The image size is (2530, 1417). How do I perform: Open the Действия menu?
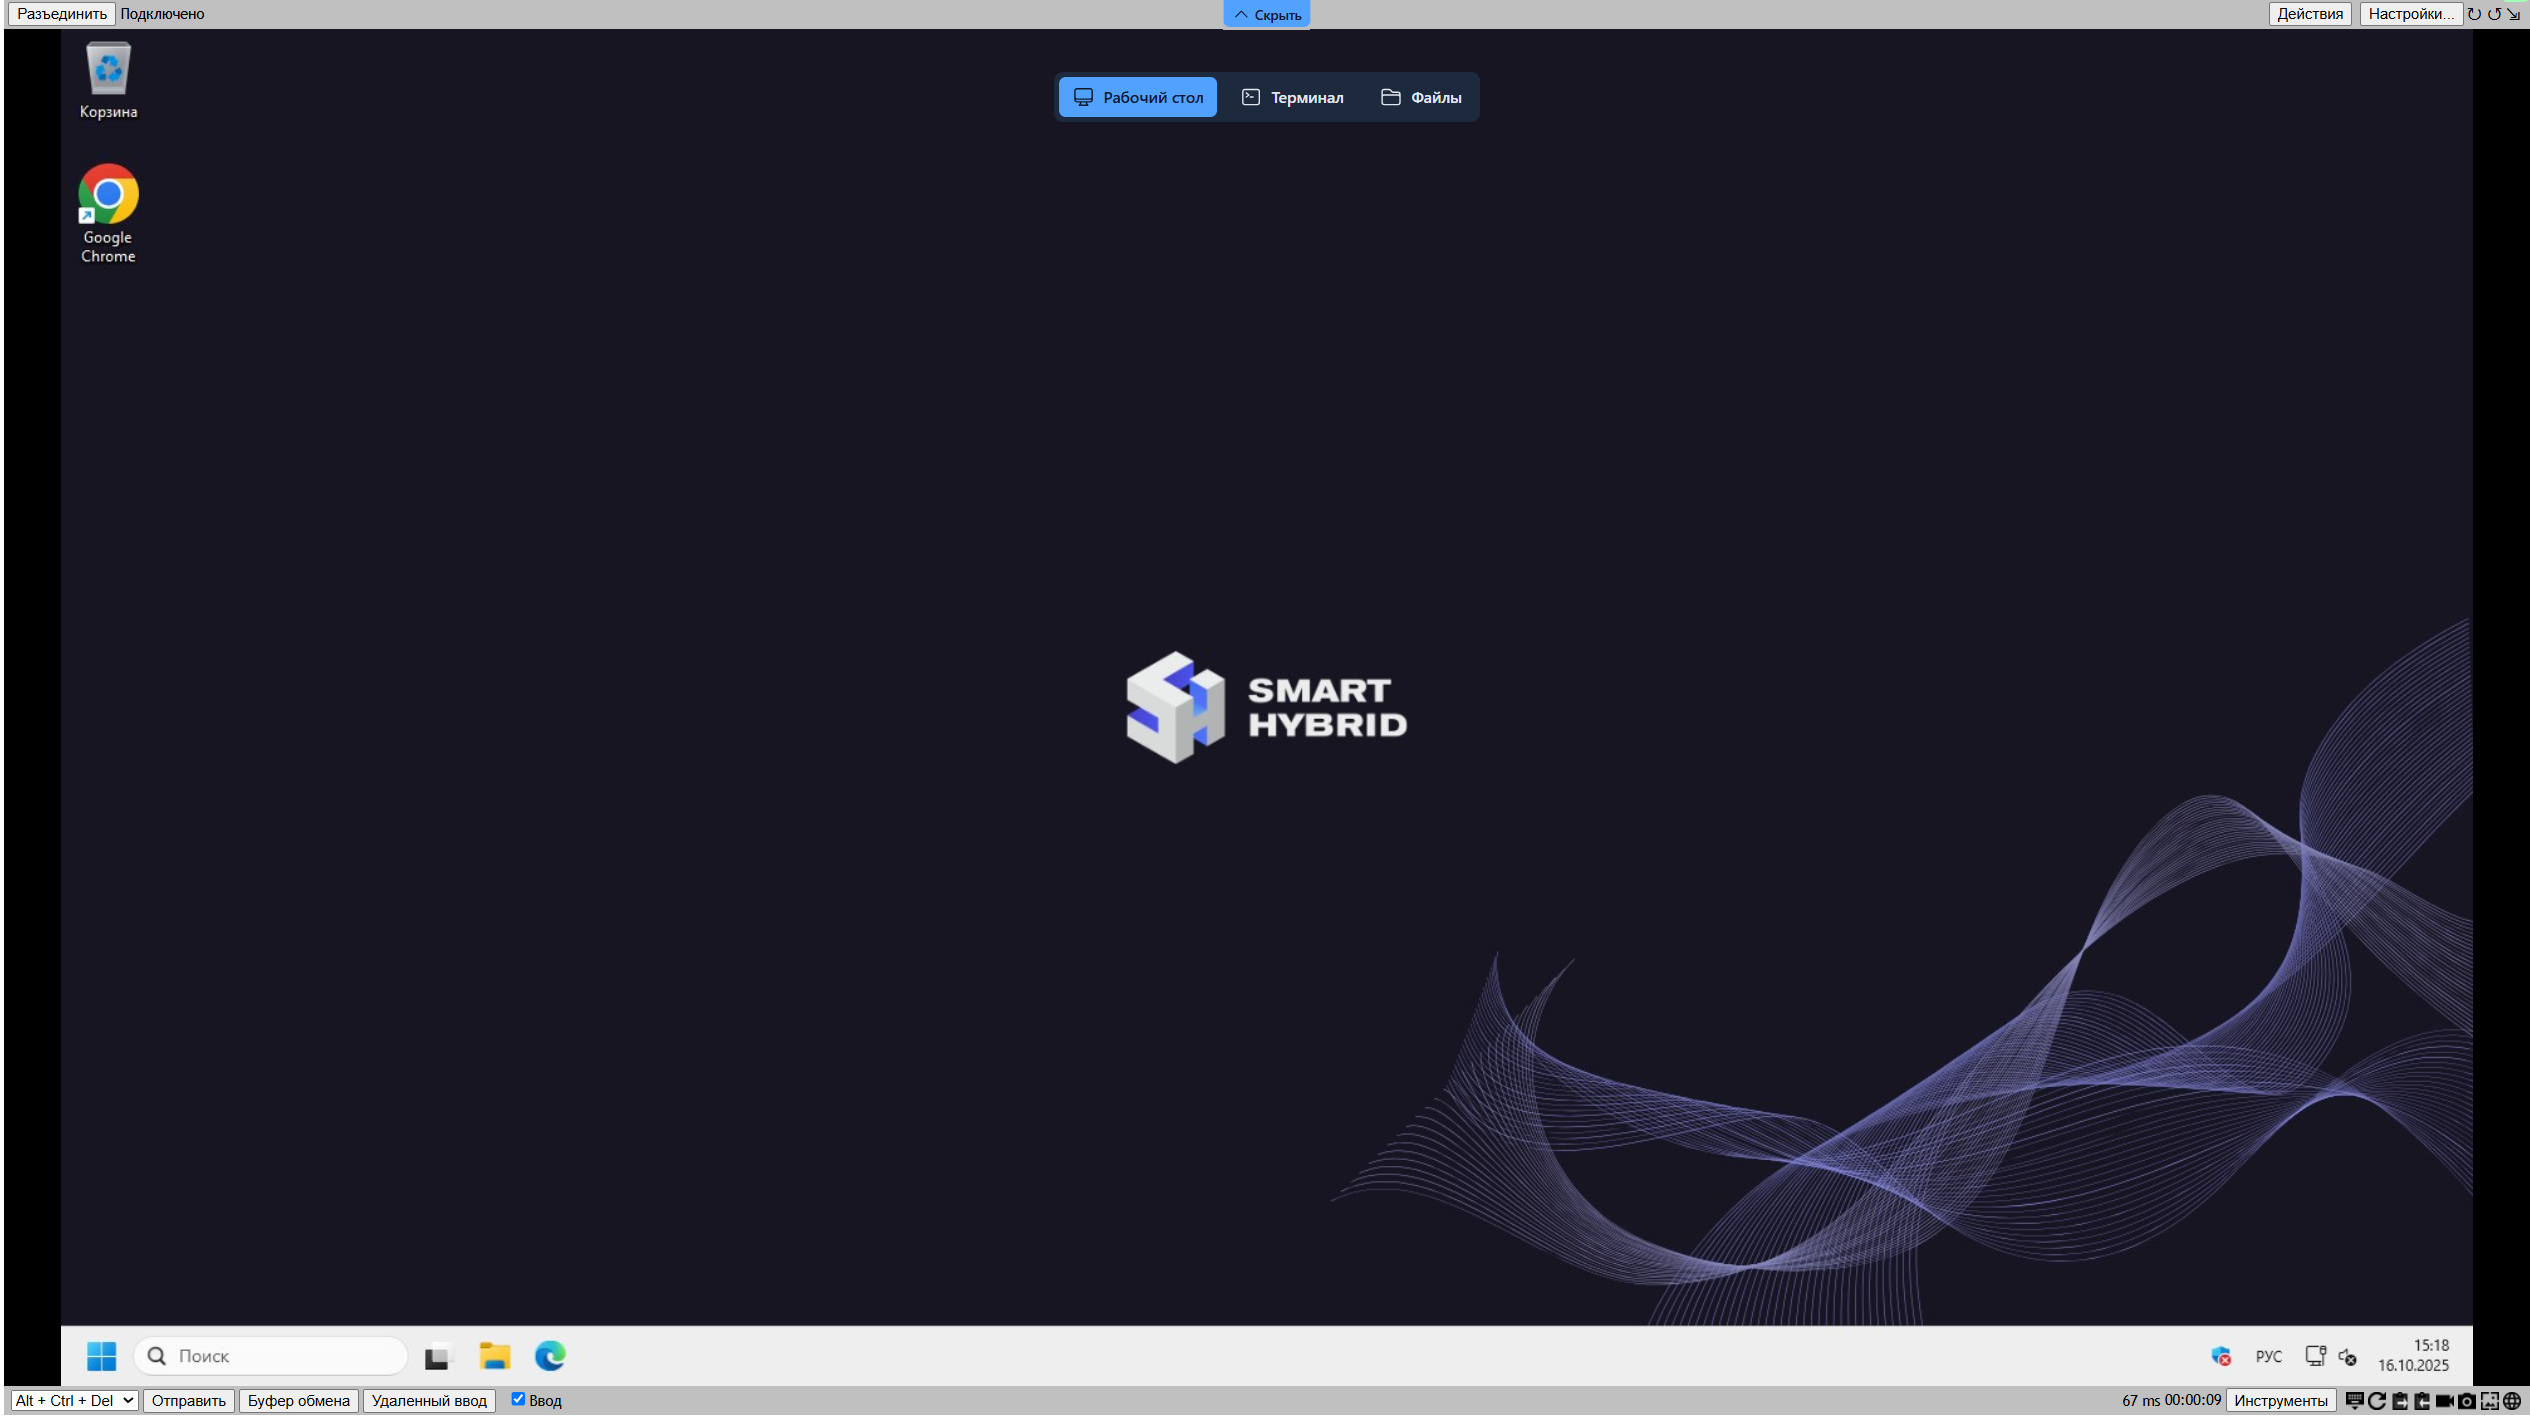click(x=2309, y=13)
